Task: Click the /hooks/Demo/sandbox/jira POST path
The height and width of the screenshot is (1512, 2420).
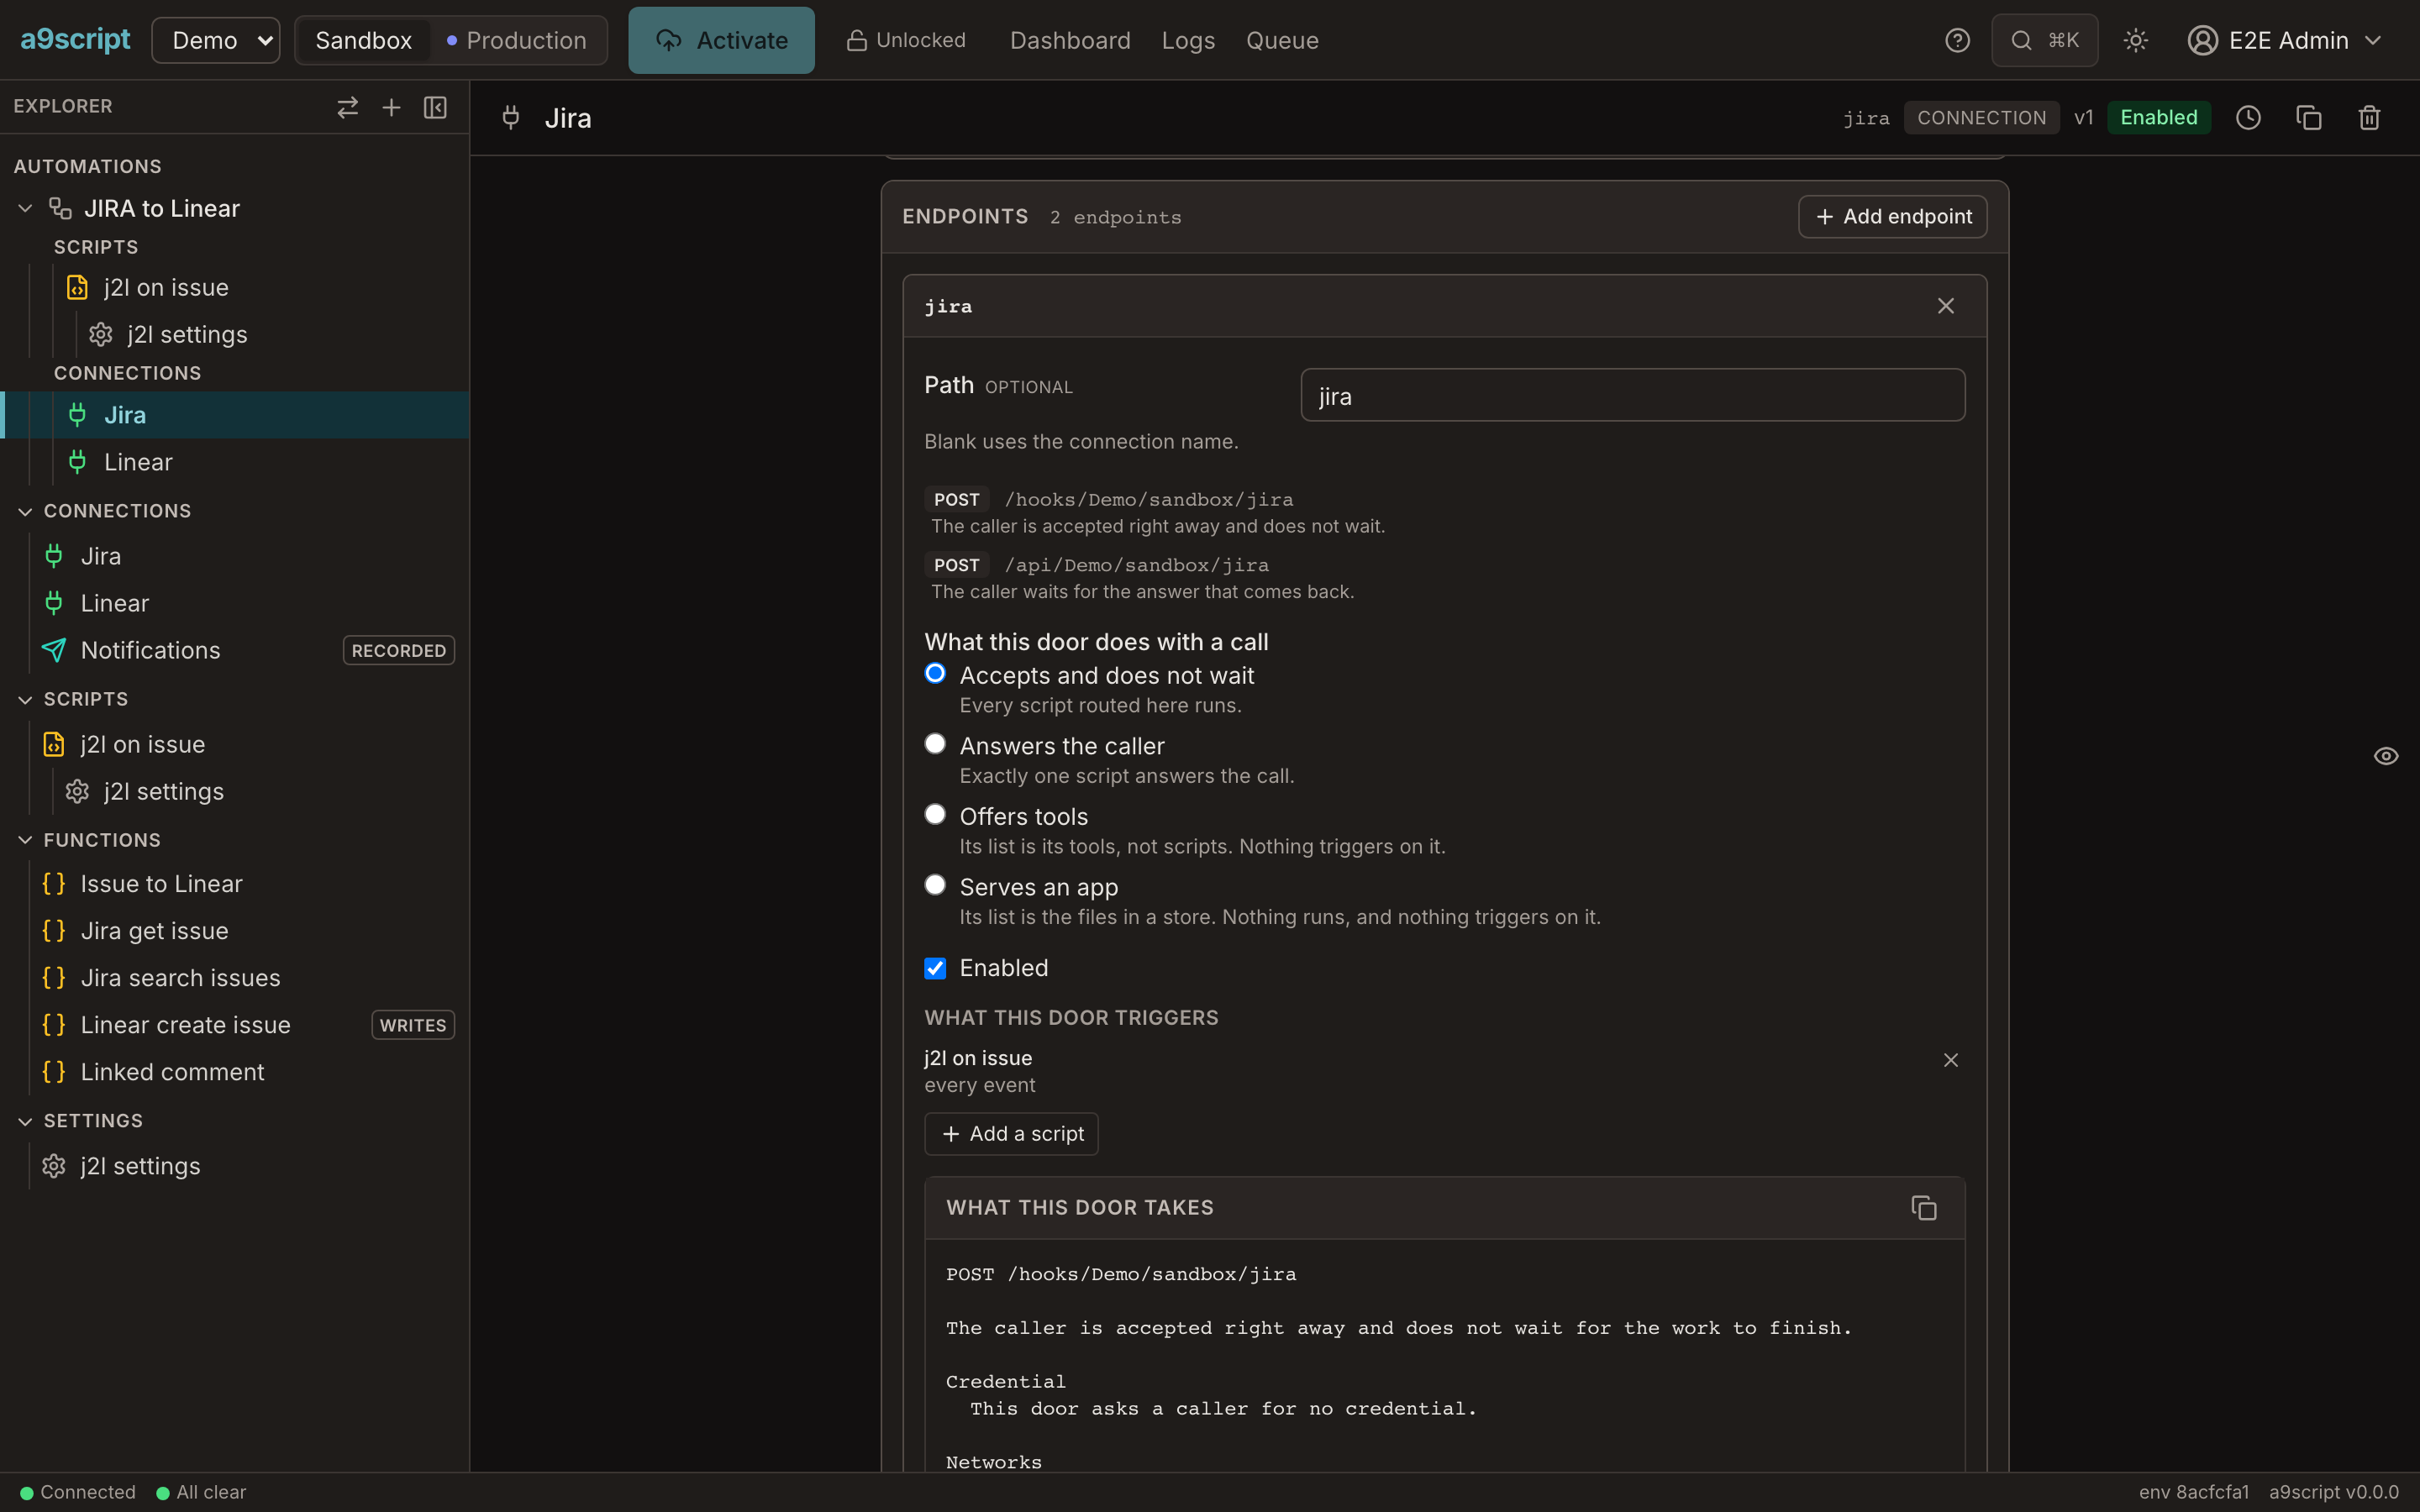Action: click(1148, 499)
